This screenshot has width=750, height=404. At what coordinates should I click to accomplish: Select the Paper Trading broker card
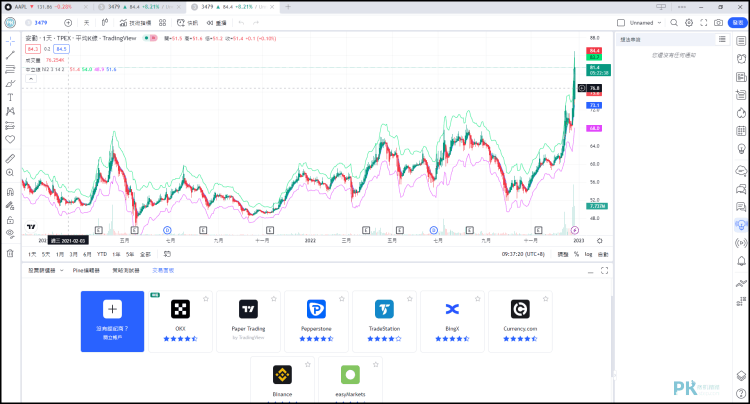coord(248,321)
